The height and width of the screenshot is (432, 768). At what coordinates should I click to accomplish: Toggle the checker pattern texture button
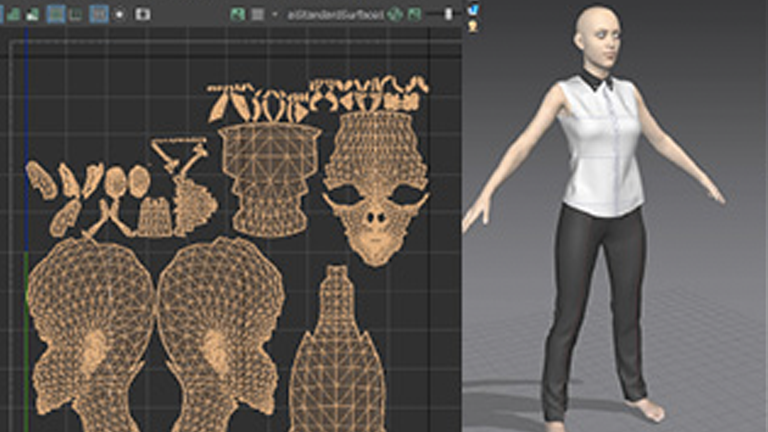[x=256, y=14]
